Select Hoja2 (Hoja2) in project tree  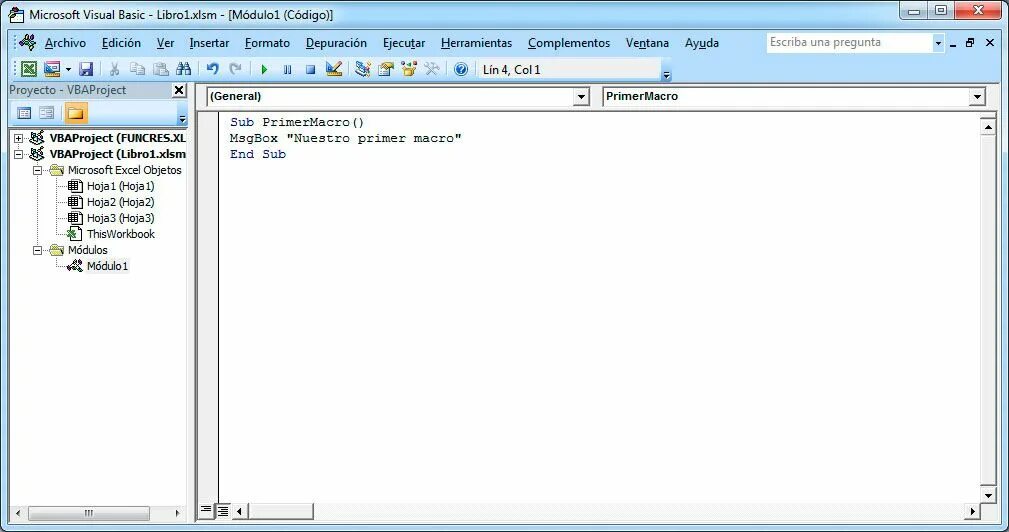pos(120,202)
